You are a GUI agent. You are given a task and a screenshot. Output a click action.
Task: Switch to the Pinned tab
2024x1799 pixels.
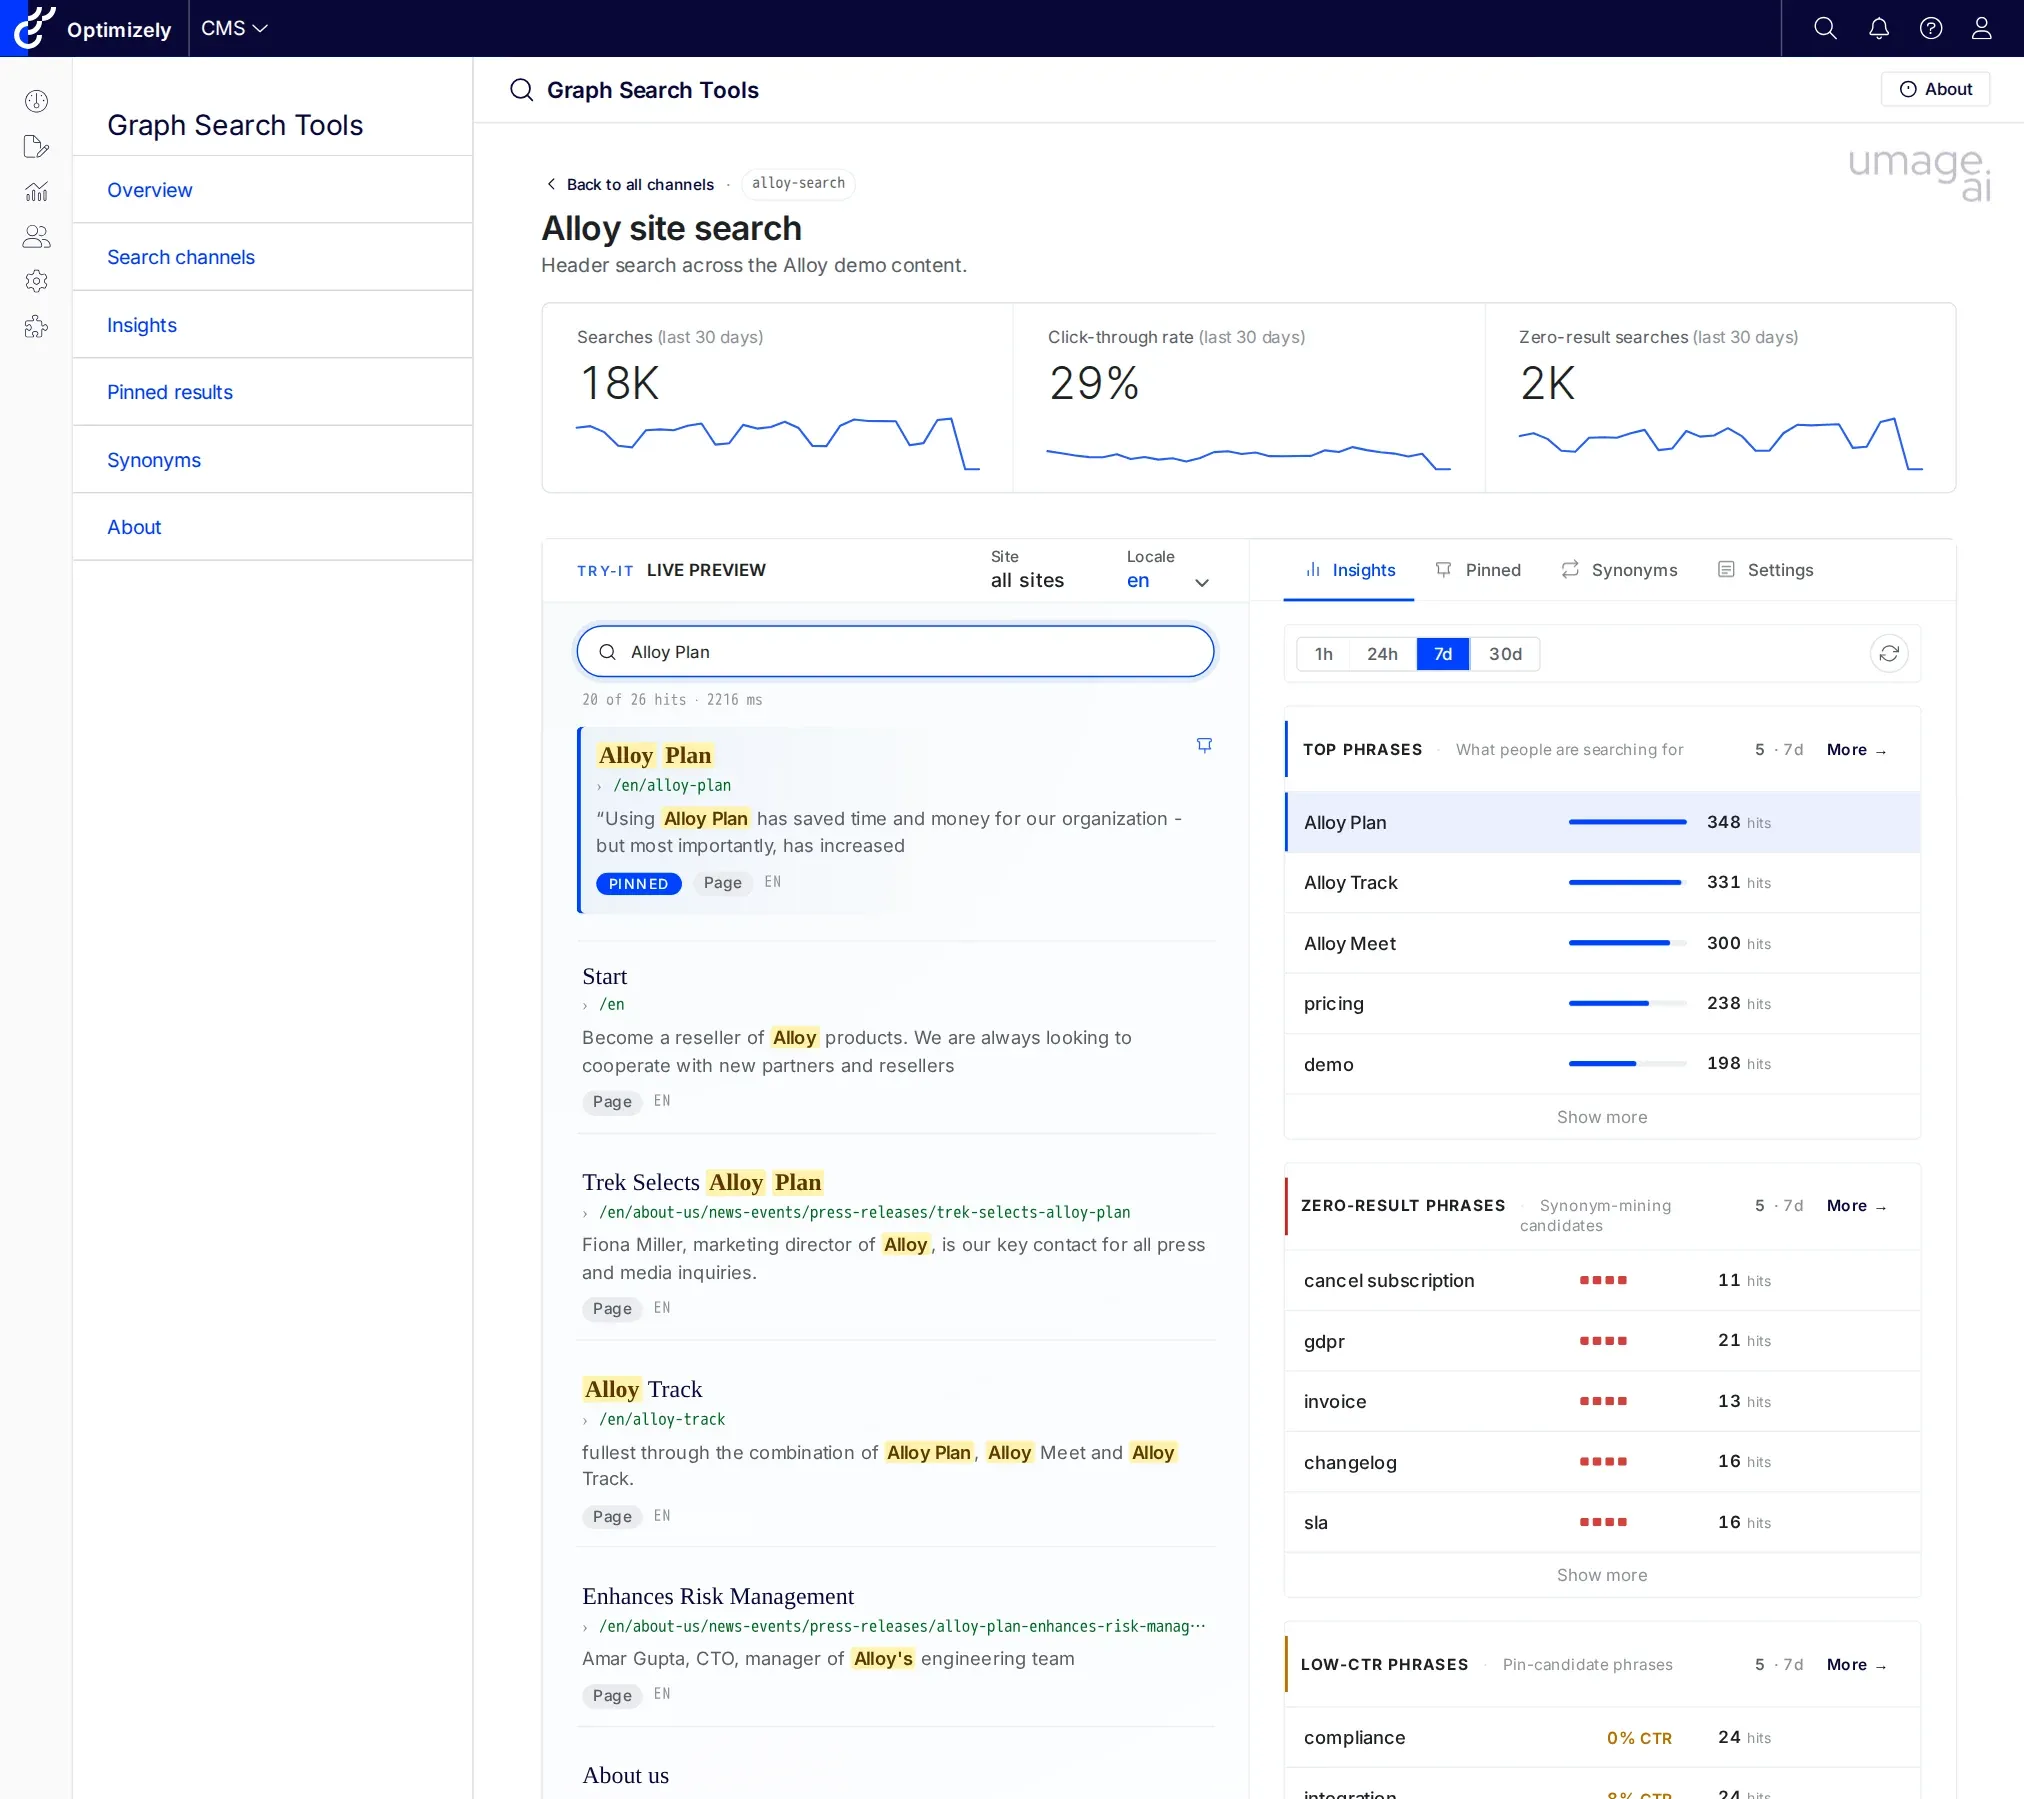pyautogui.click(x=1478, y=570)
